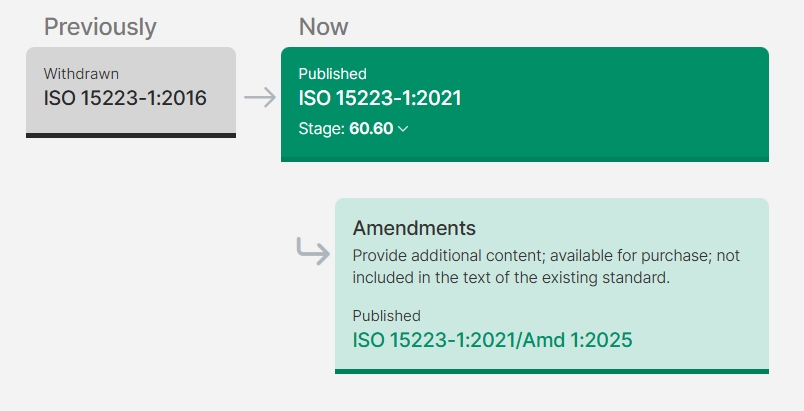Screen dimensions: 804x411
Task: Open the ISO 15223-1:2021/Amd 1:2025 amendment link
Action: (x=492, y=340)
